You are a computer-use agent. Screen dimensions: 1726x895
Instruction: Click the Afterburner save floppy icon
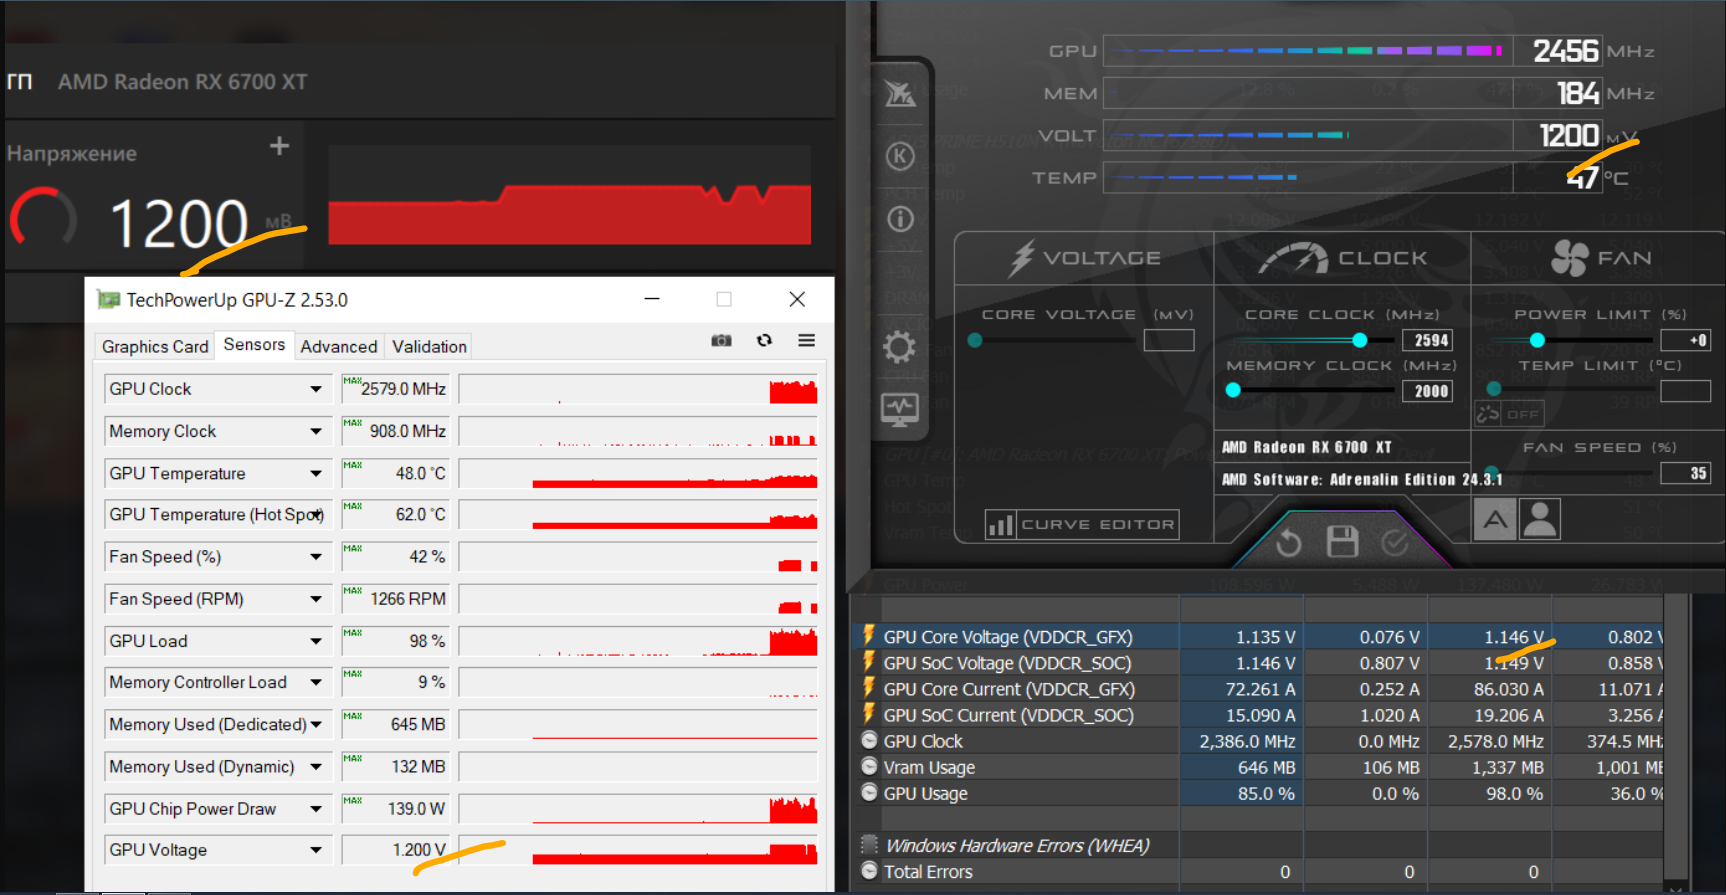(1342, 542)
